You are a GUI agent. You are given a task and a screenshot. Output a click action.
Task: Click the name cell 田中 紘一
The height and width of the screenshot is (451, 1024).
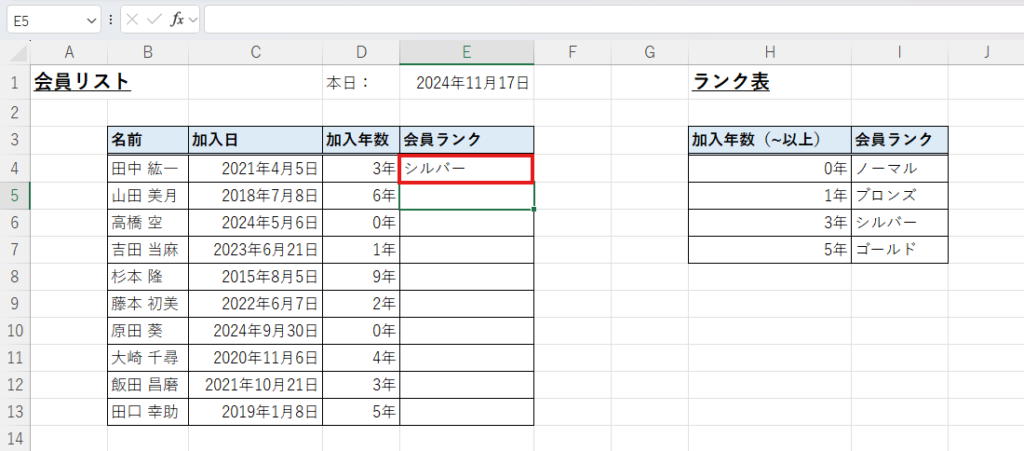click(x=147, y=168)
